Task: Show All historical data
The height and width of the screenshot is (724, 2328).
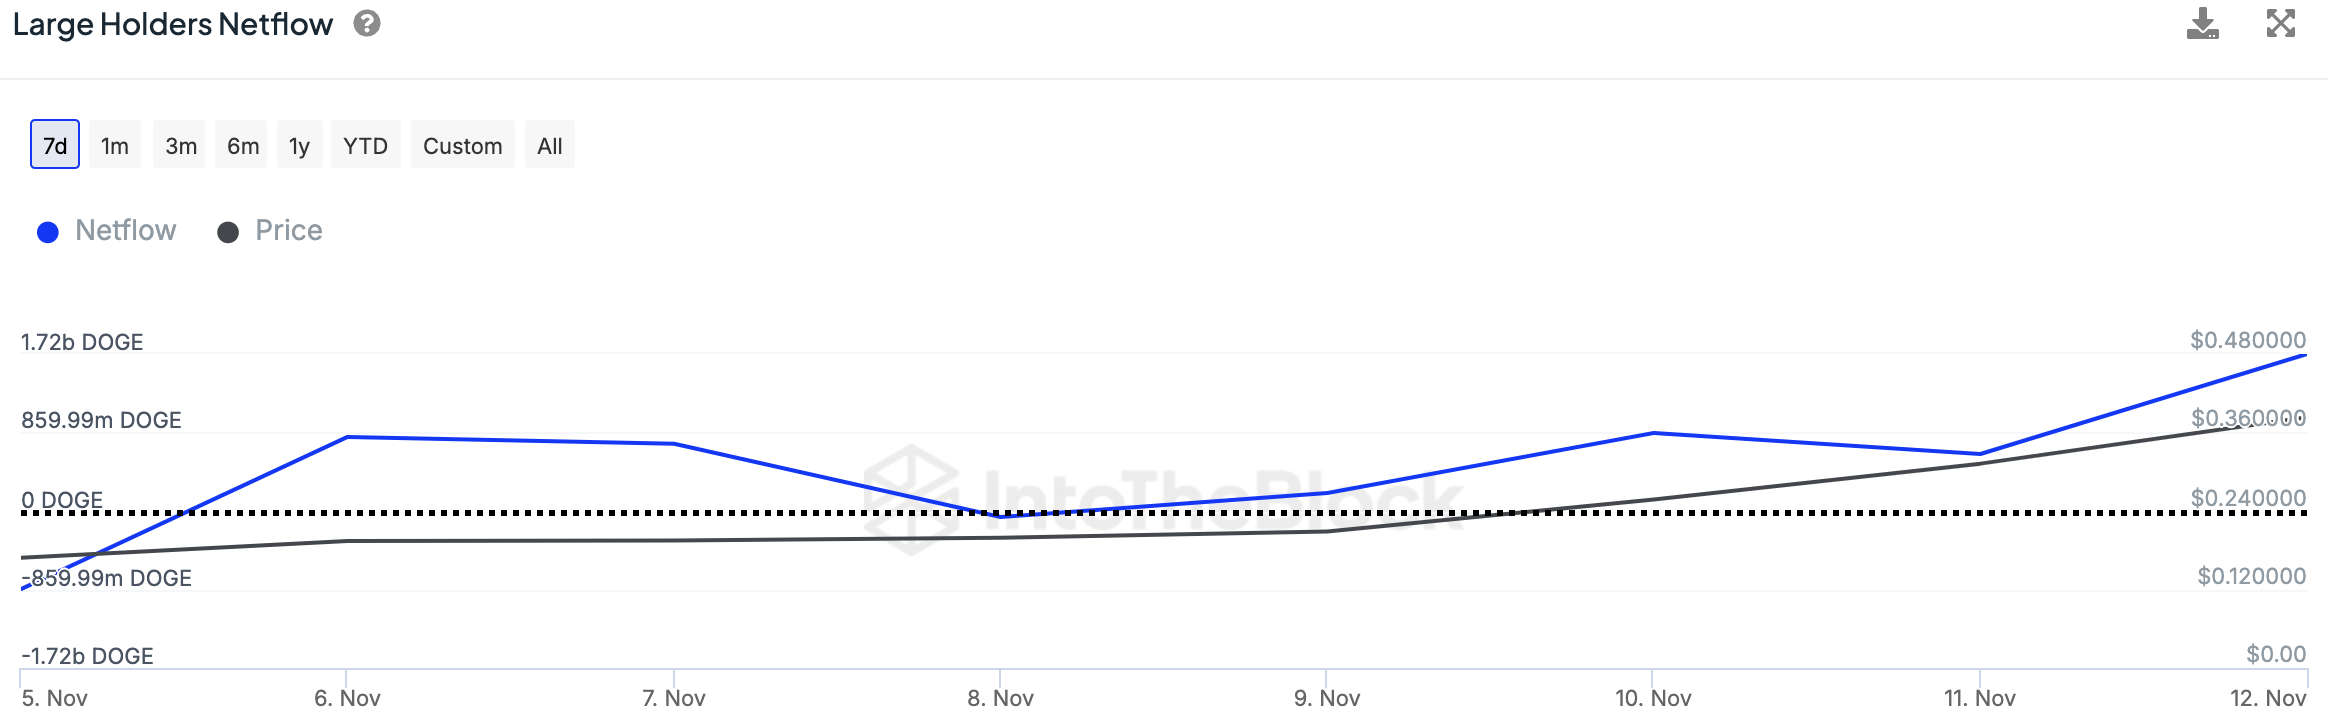Action: [x=549, y=146]
